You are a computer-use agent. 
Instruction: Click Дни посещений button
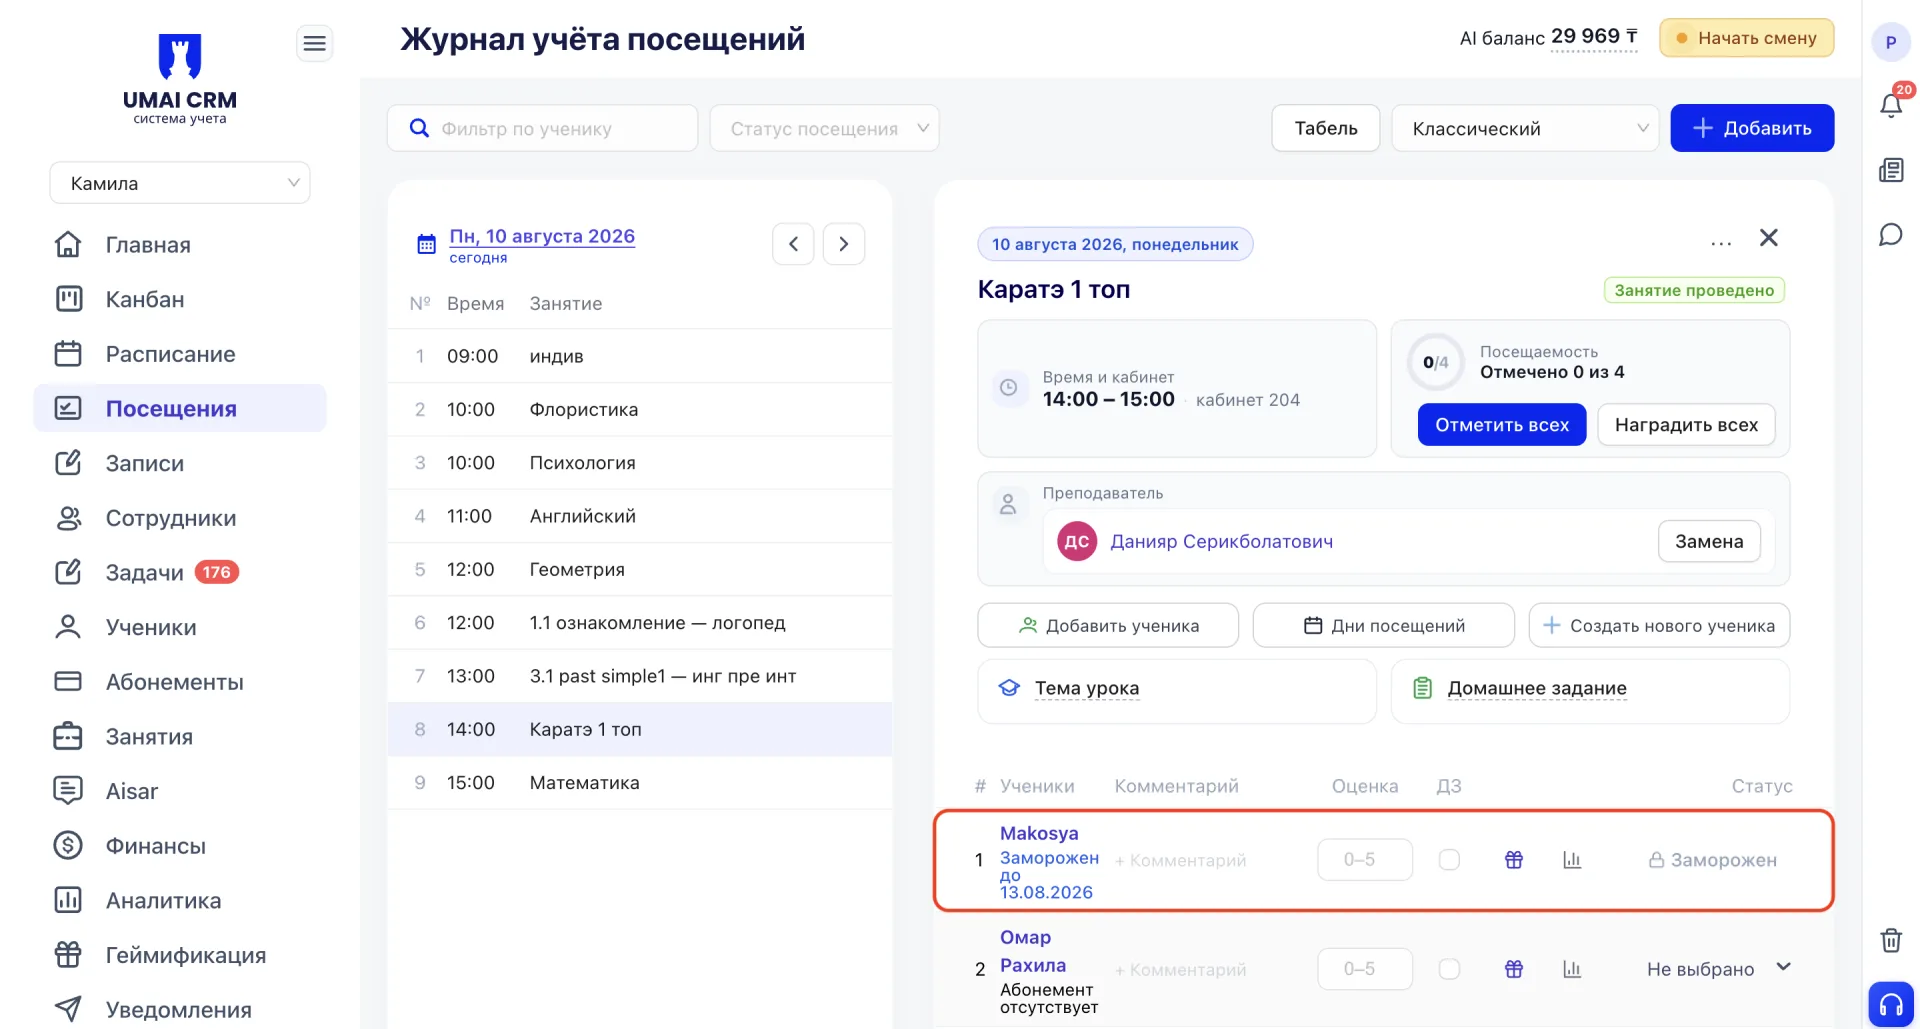coord(1384,625)
